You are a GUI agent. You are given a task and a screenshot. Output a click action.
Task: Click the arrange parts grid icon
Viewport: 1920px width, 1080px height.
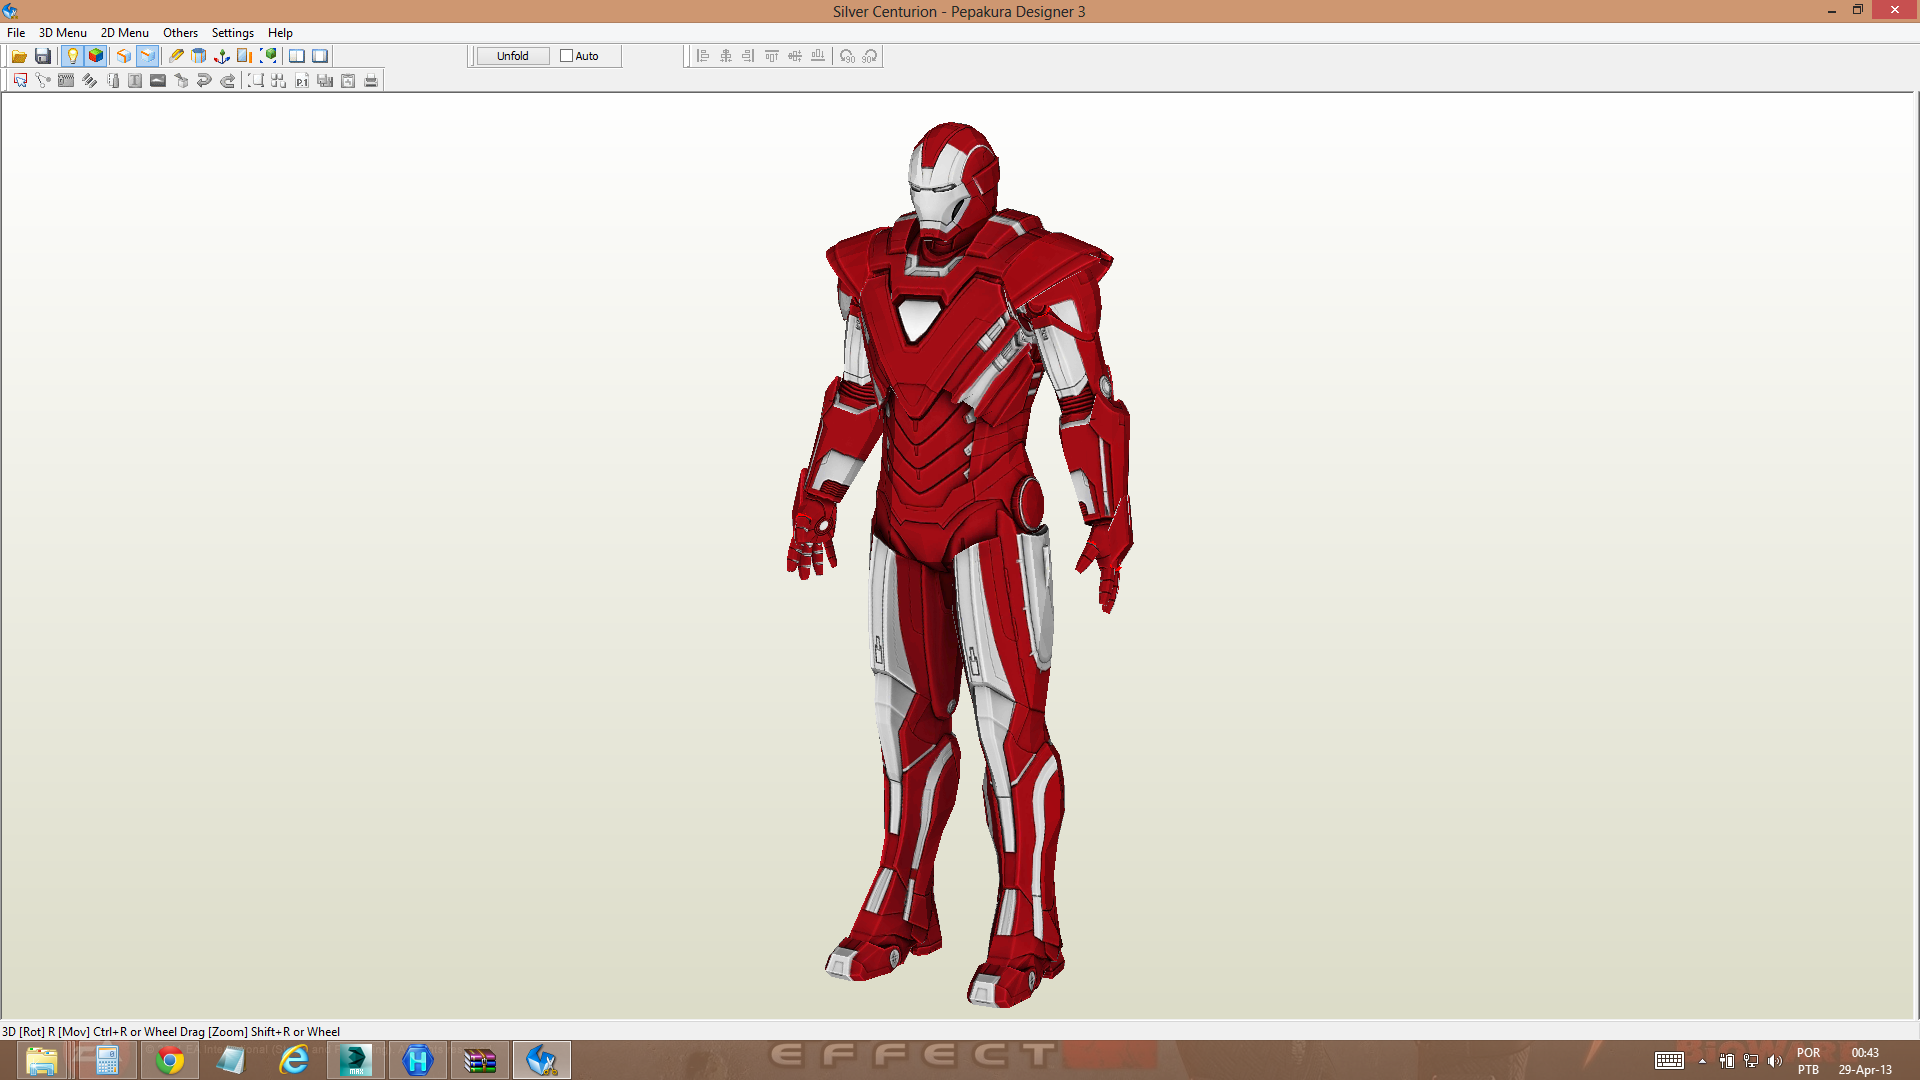pyautogui.click(x=279, y=81)
